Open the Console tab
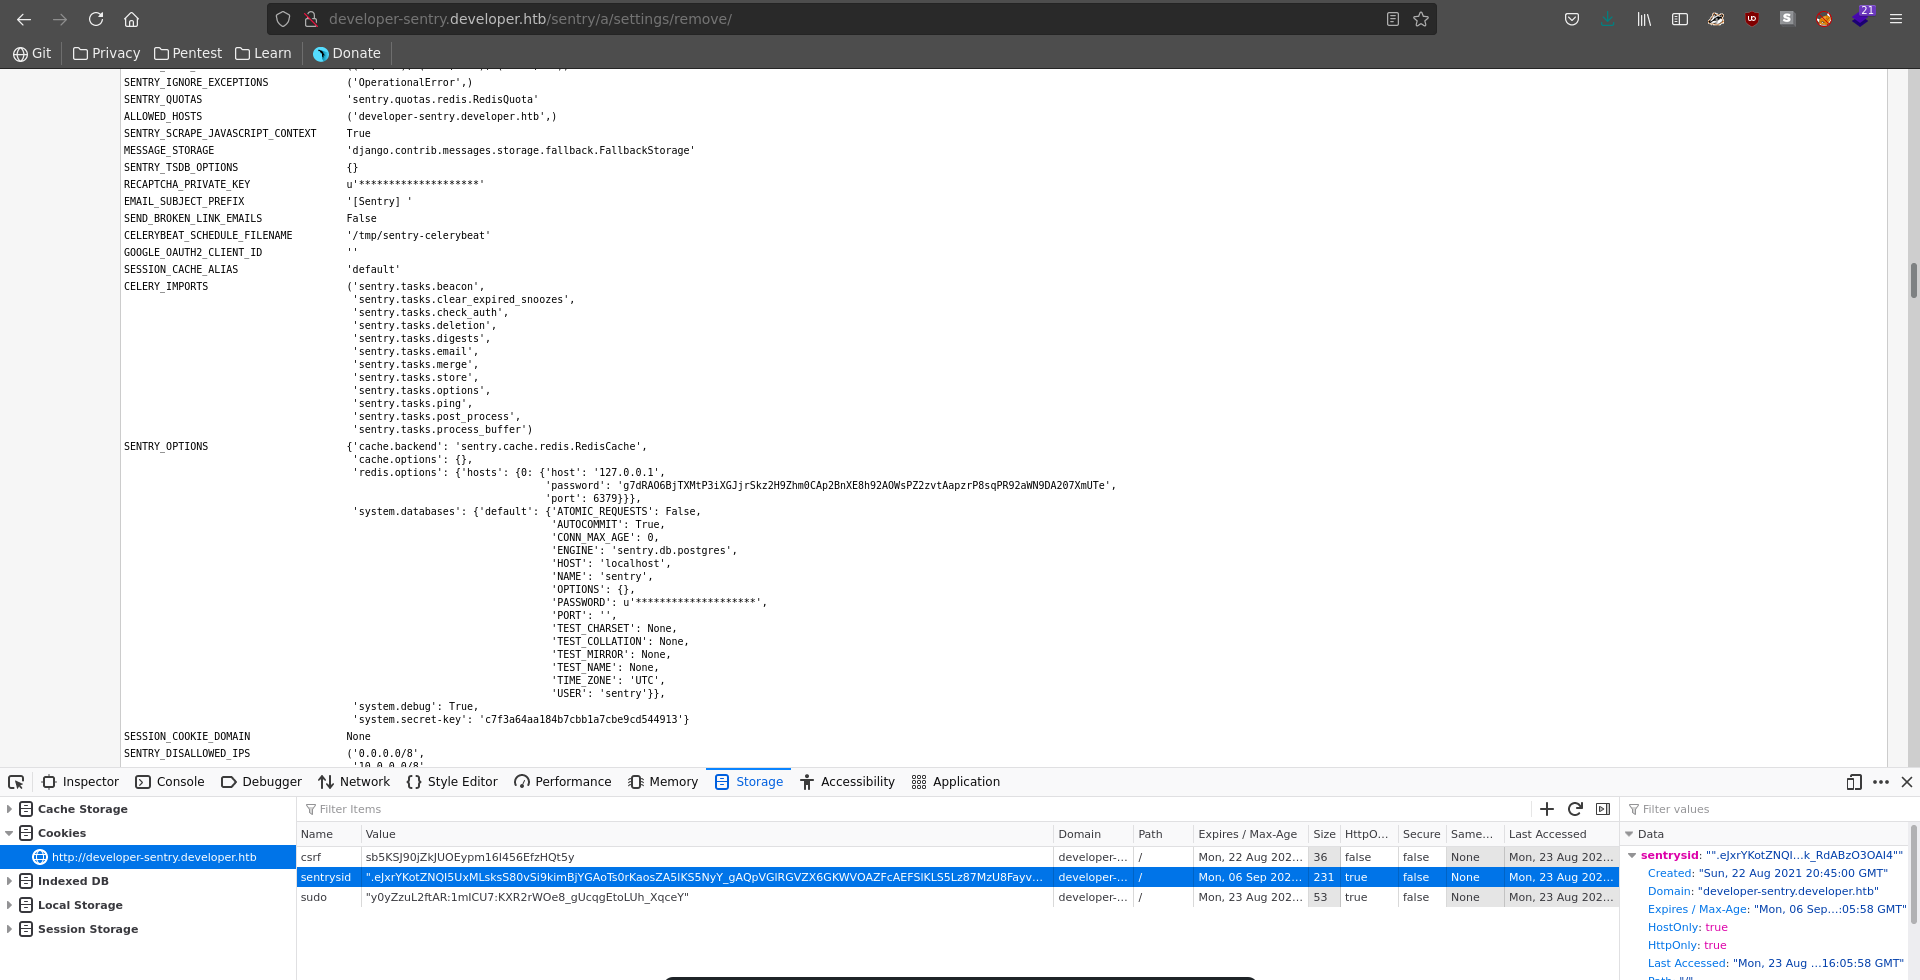The height and width of the screenshot is (980, 1920). pyautogui.click(x=170, y=782)
